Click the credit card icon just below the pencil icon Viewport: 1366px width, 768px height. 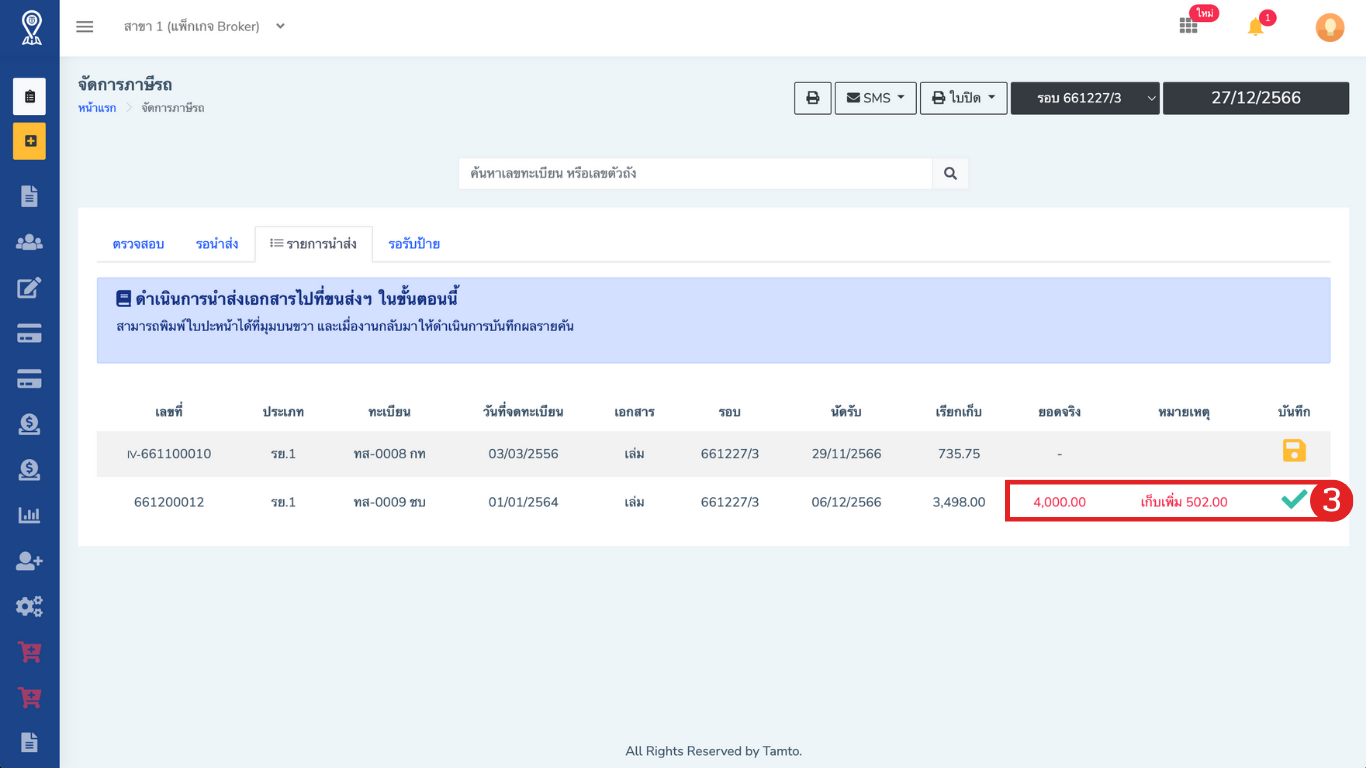point(30,334)
